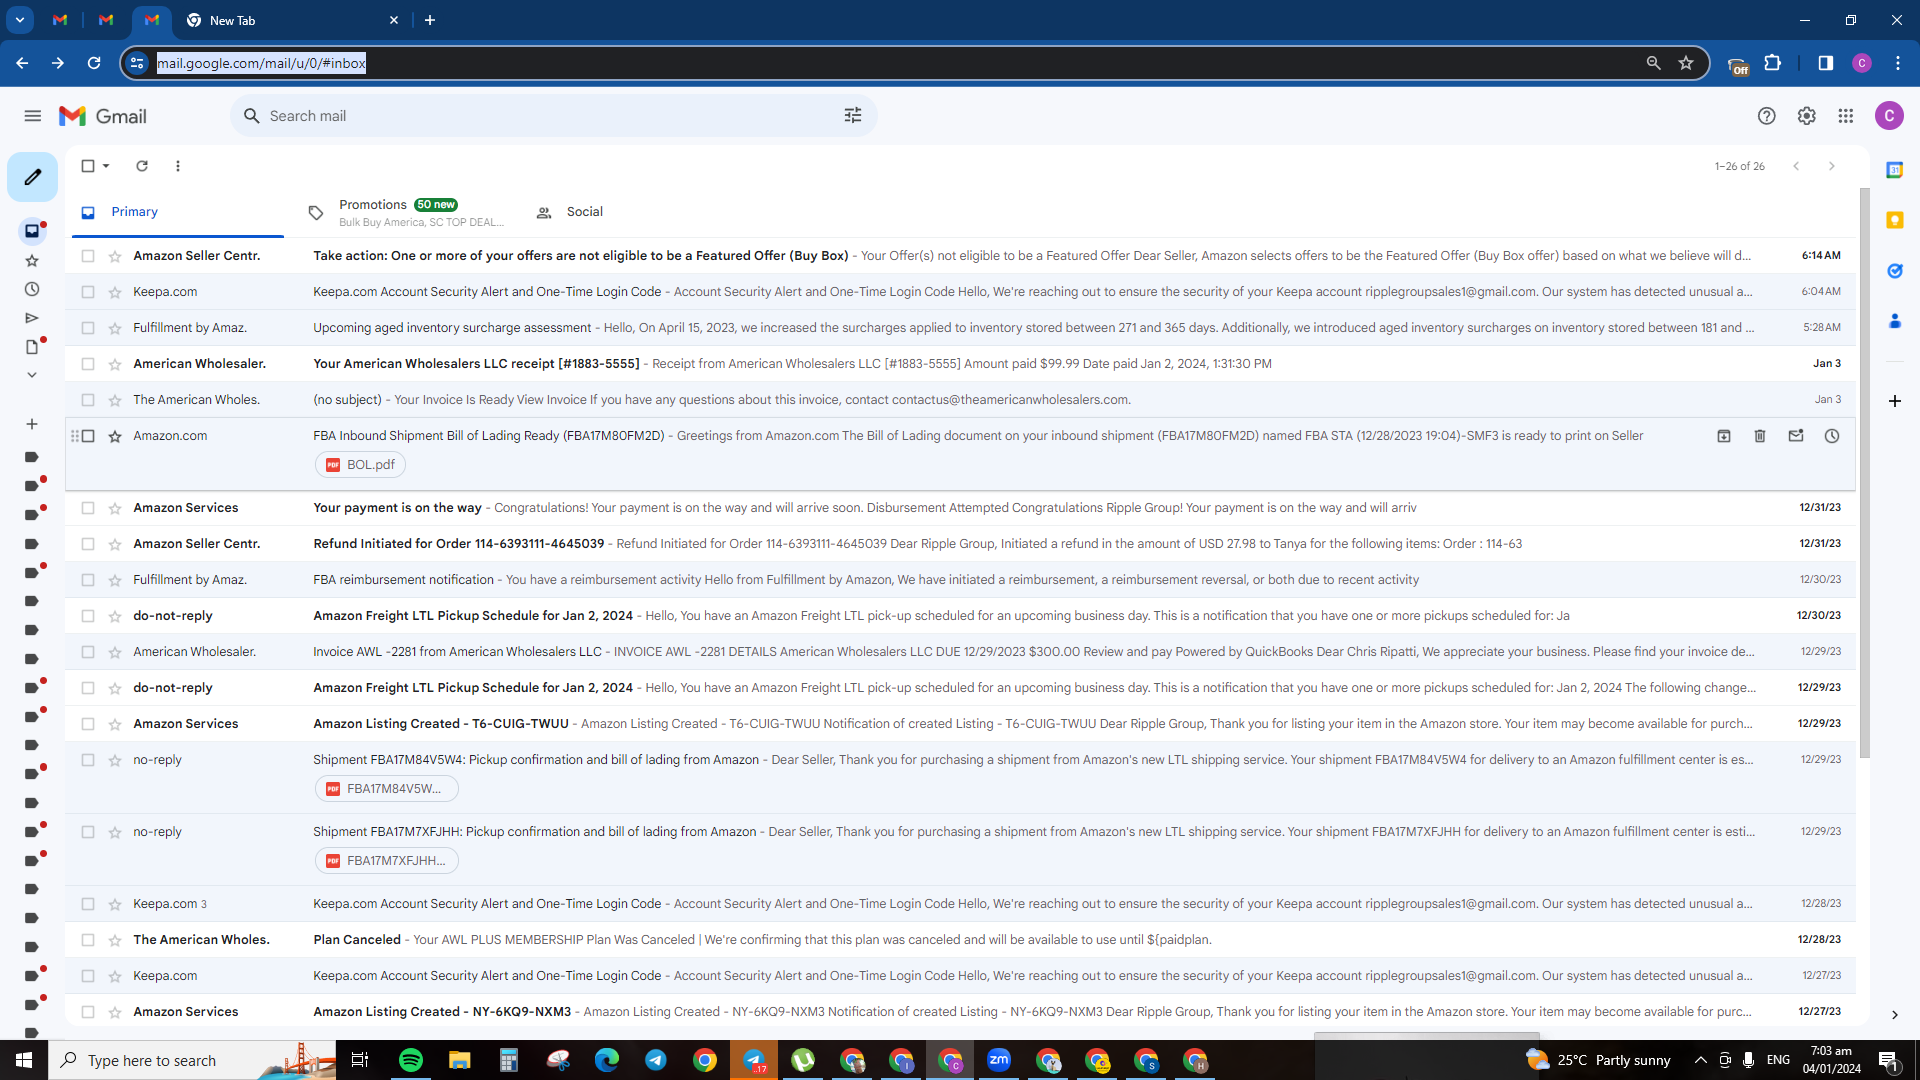Open the More options three-dot menu above inbox
The width and height of the screenshot is (1920, 1080).
(178, 166)
